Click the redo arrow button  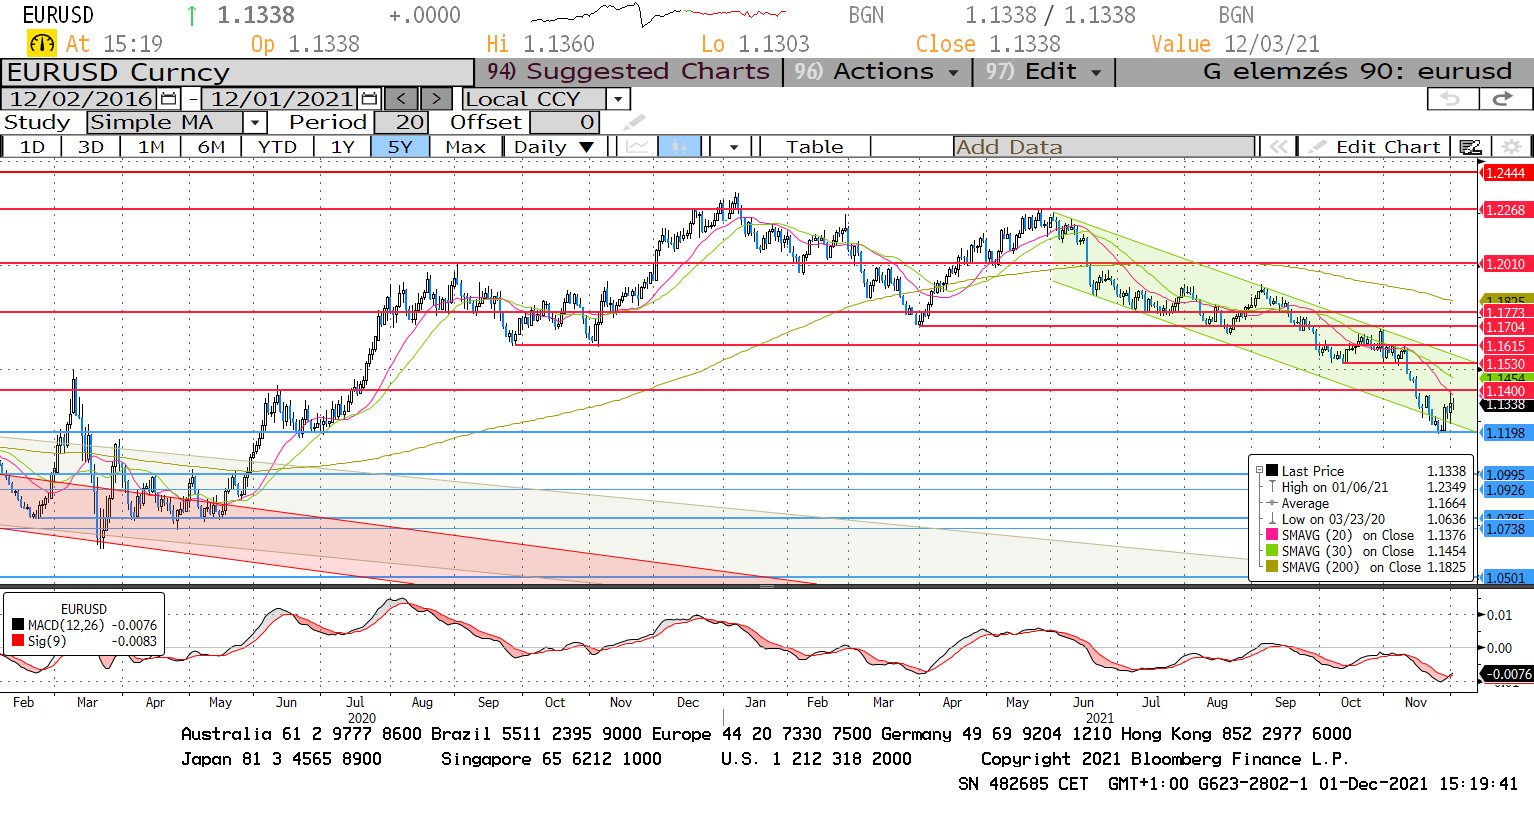[1502, 99]
